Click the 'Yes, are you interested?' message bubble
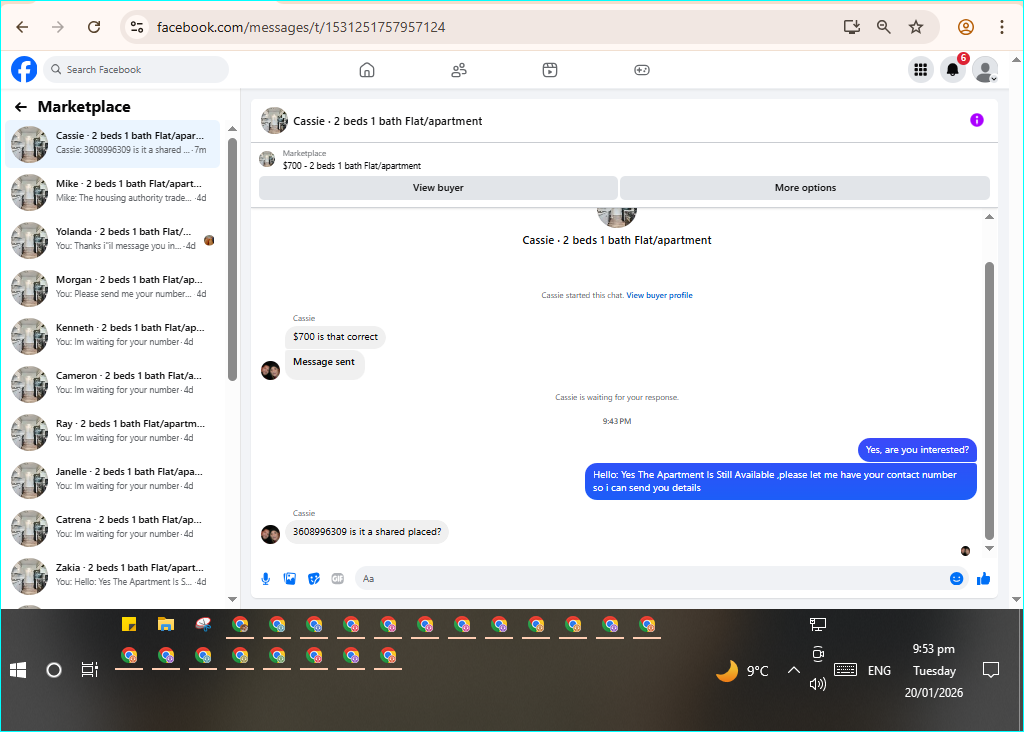This screenshot has width=1024, height=732. (917, 450)
